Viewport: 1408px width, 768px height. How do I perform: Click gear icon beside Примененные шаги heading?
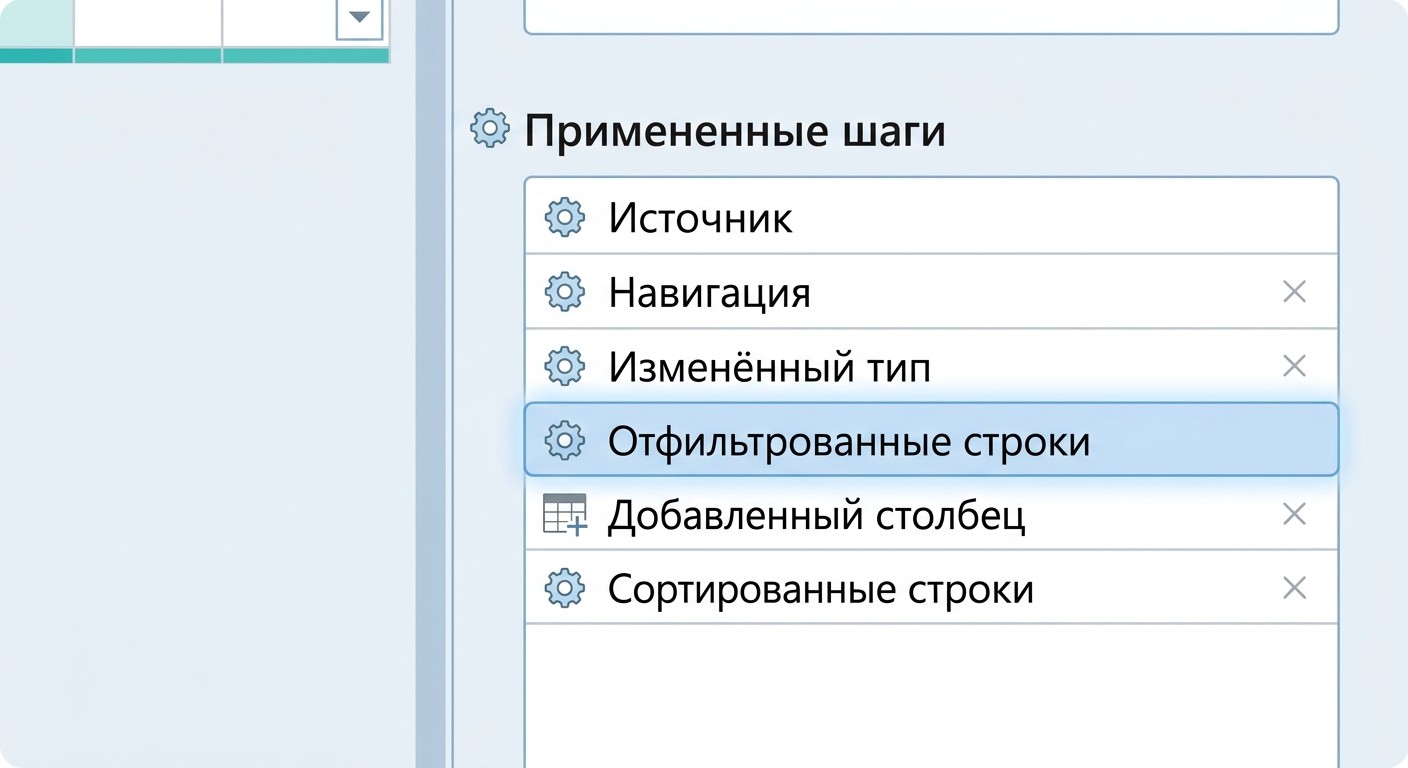[489, 130]
